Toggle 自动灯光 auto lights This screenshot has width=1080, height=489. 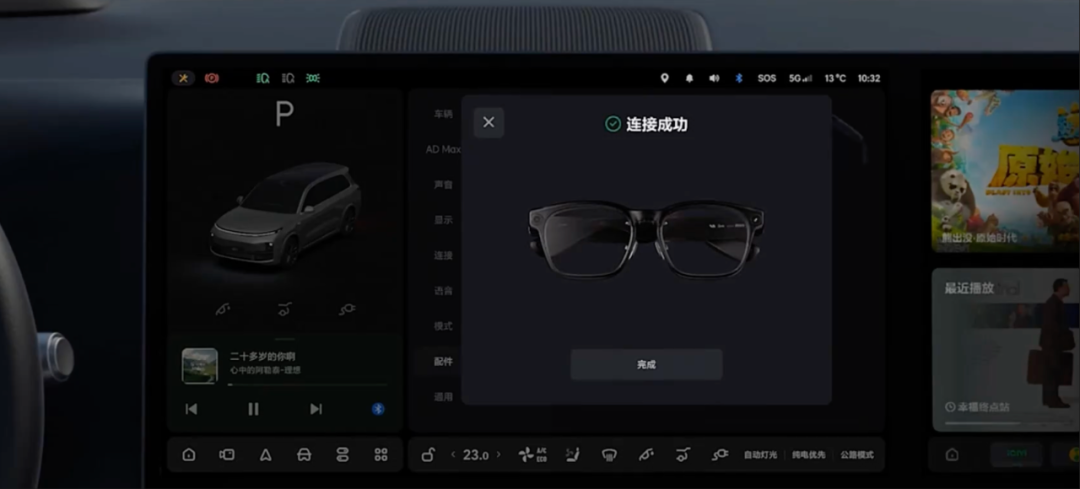[760, 455]
